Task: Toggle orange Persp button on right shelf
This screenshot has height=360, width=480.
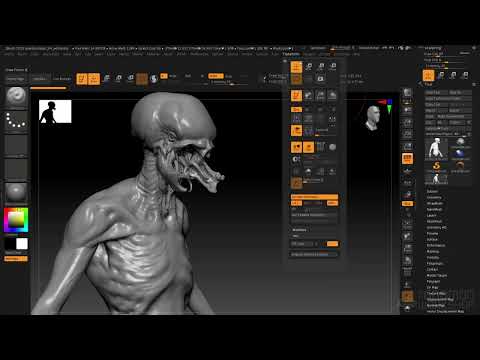Action: tap(407, 158)
